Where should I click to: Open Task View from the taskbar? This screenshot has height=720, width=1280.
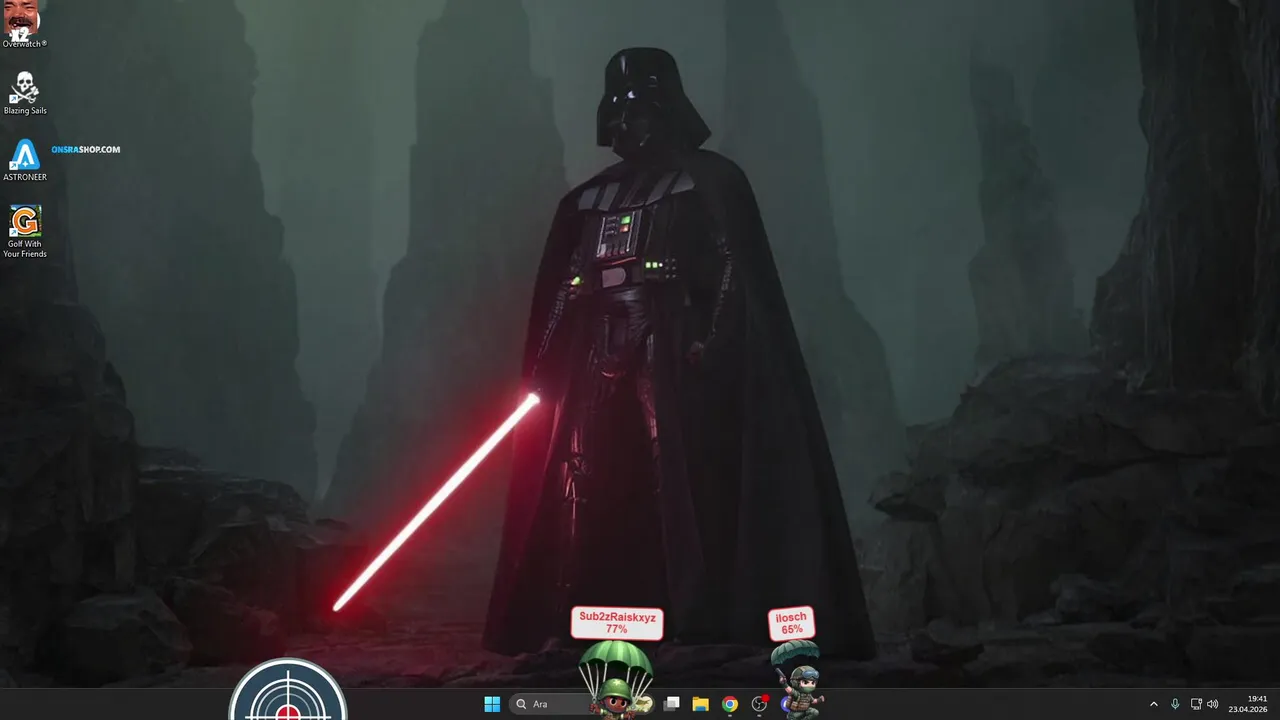point(672,704)
